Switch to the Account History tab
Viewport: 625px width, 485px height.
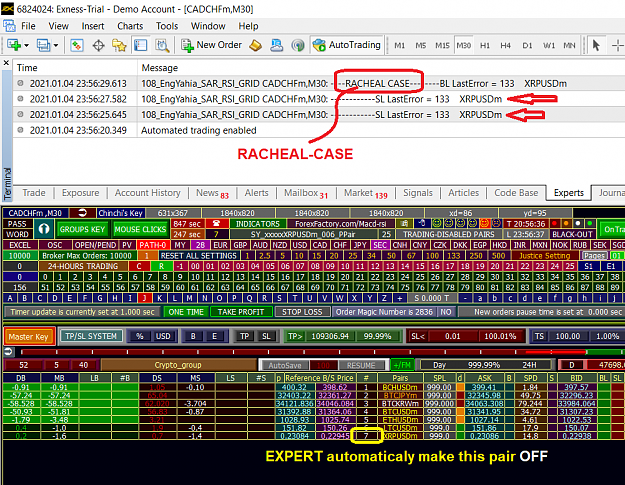point(147,193)
